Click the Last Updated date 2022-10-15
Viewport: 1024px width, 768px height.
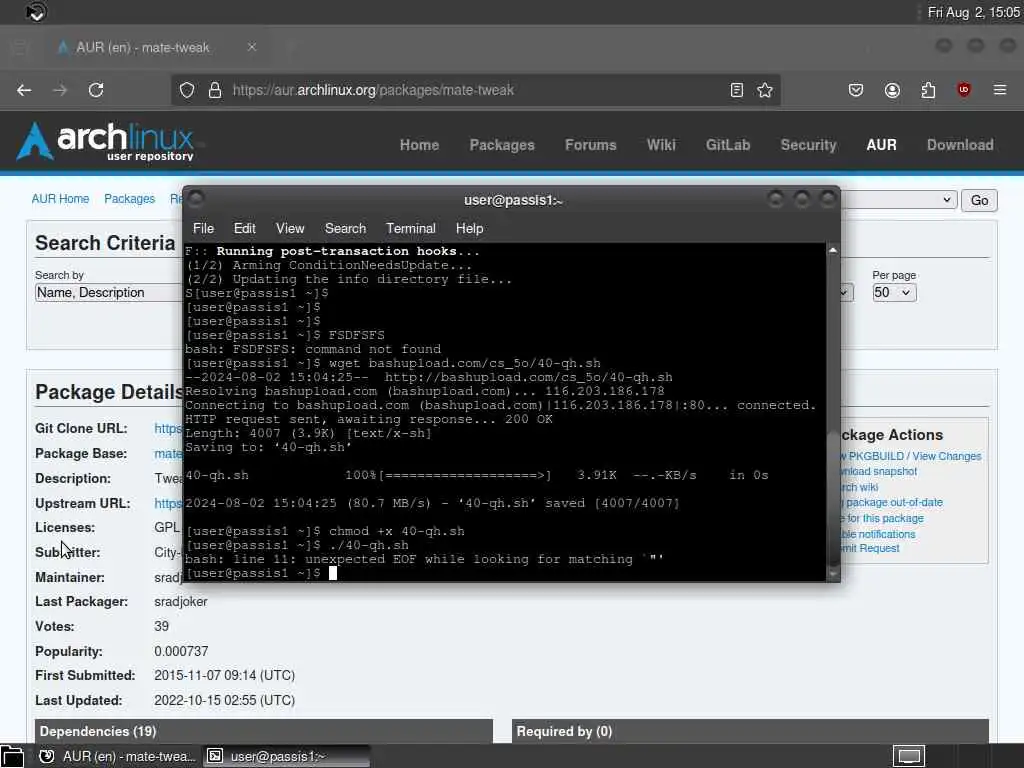click(x=224, y=700)
